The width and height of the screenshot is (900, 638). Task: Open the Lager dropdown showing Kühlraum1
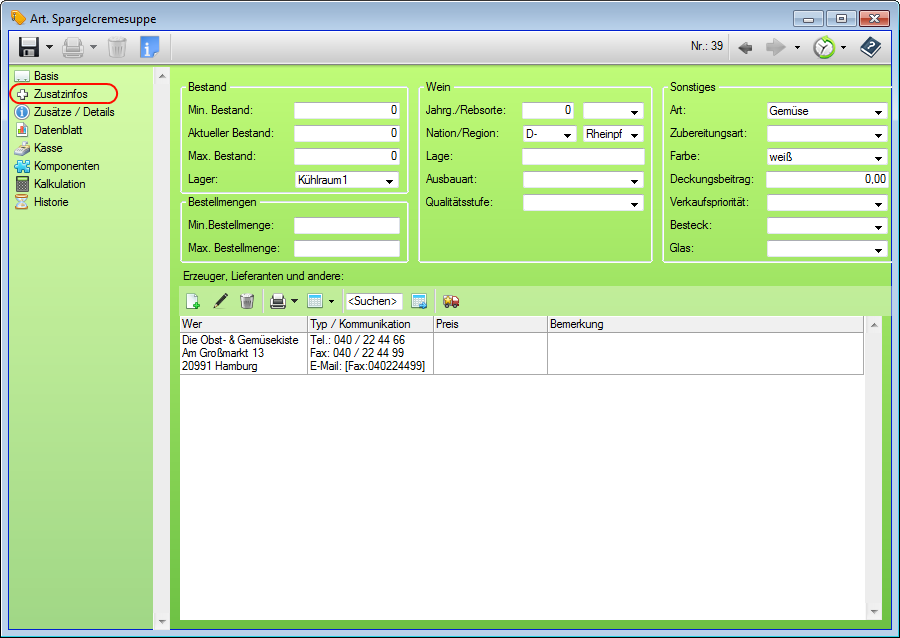click(390, 181)
